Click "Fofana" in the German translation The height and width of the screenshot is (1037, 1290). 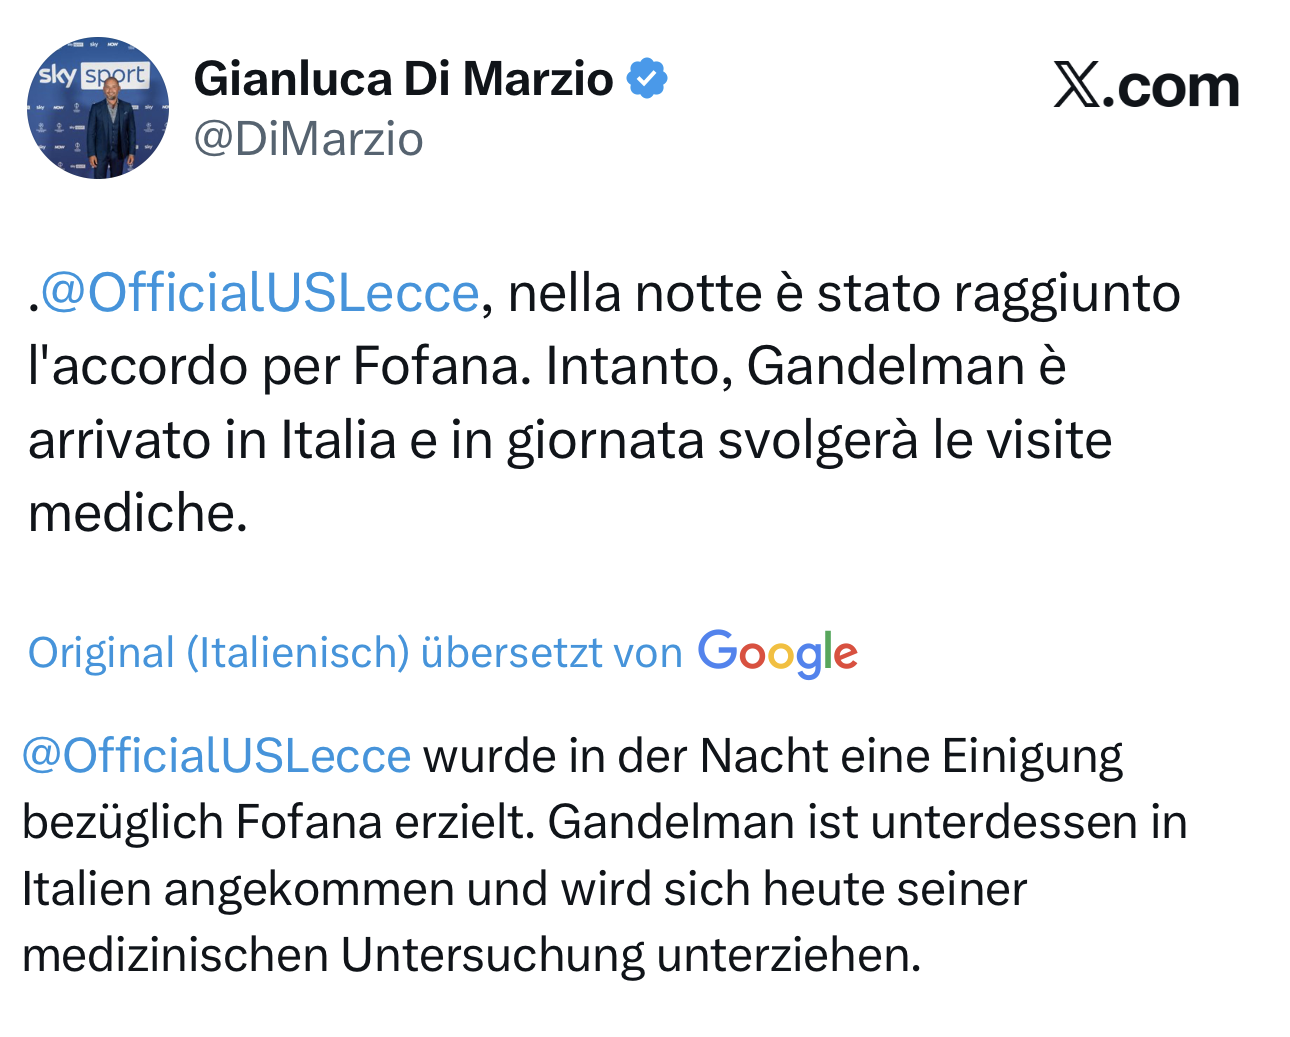(309, 822)
